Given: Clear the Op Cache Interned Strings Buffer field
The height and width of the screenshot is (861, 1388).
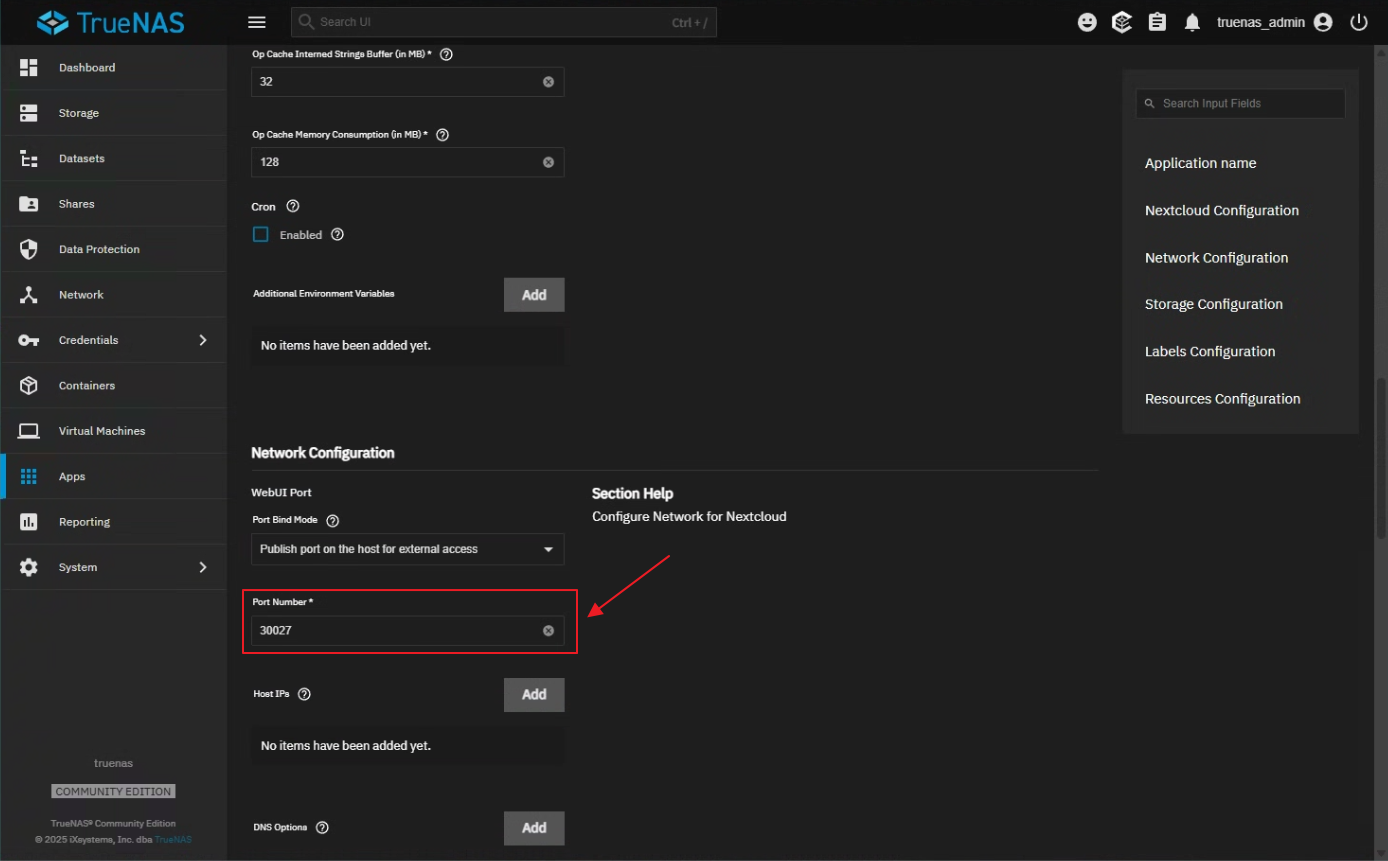Looking at the screenshot, I should tap(548, 82).
